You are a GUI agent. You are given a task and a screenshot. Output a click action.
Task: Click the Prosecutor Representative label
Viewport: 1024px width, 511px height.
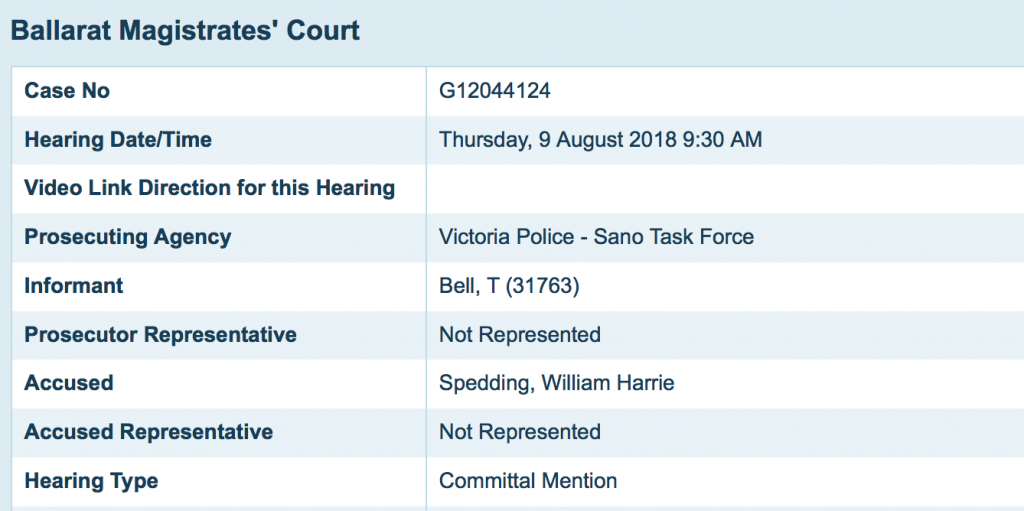pyautogui.click(x=160, y=335)
